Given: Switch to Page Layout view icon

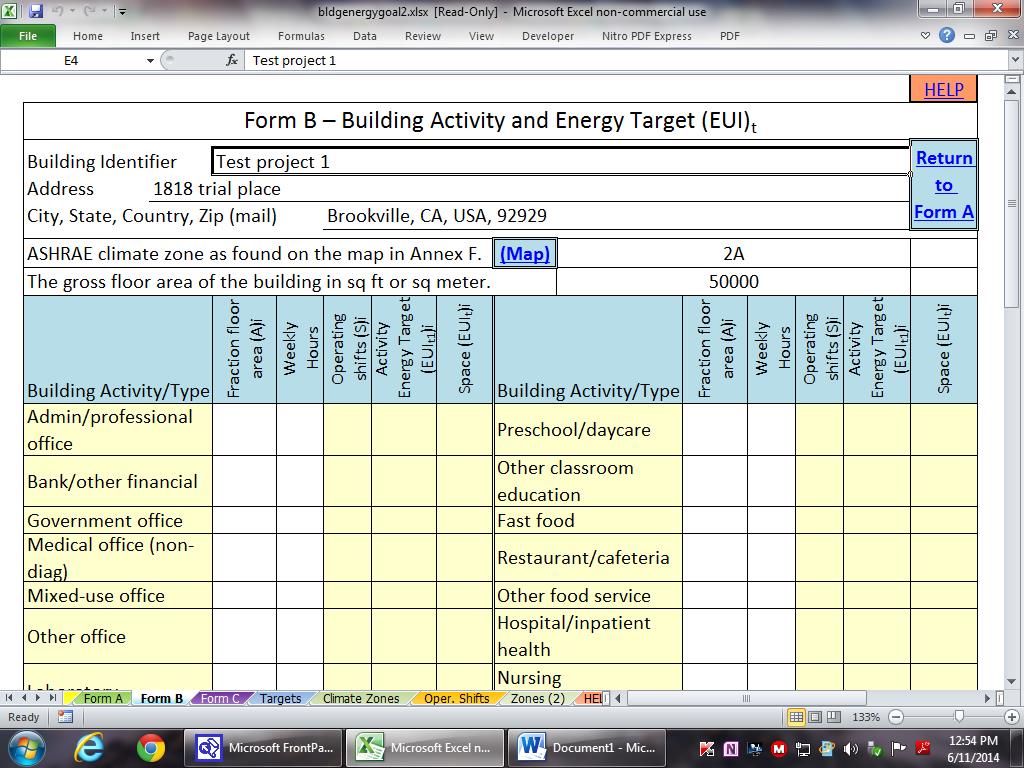Looking at the screenshot, I should pyautogui.click(x=816, y=717).
